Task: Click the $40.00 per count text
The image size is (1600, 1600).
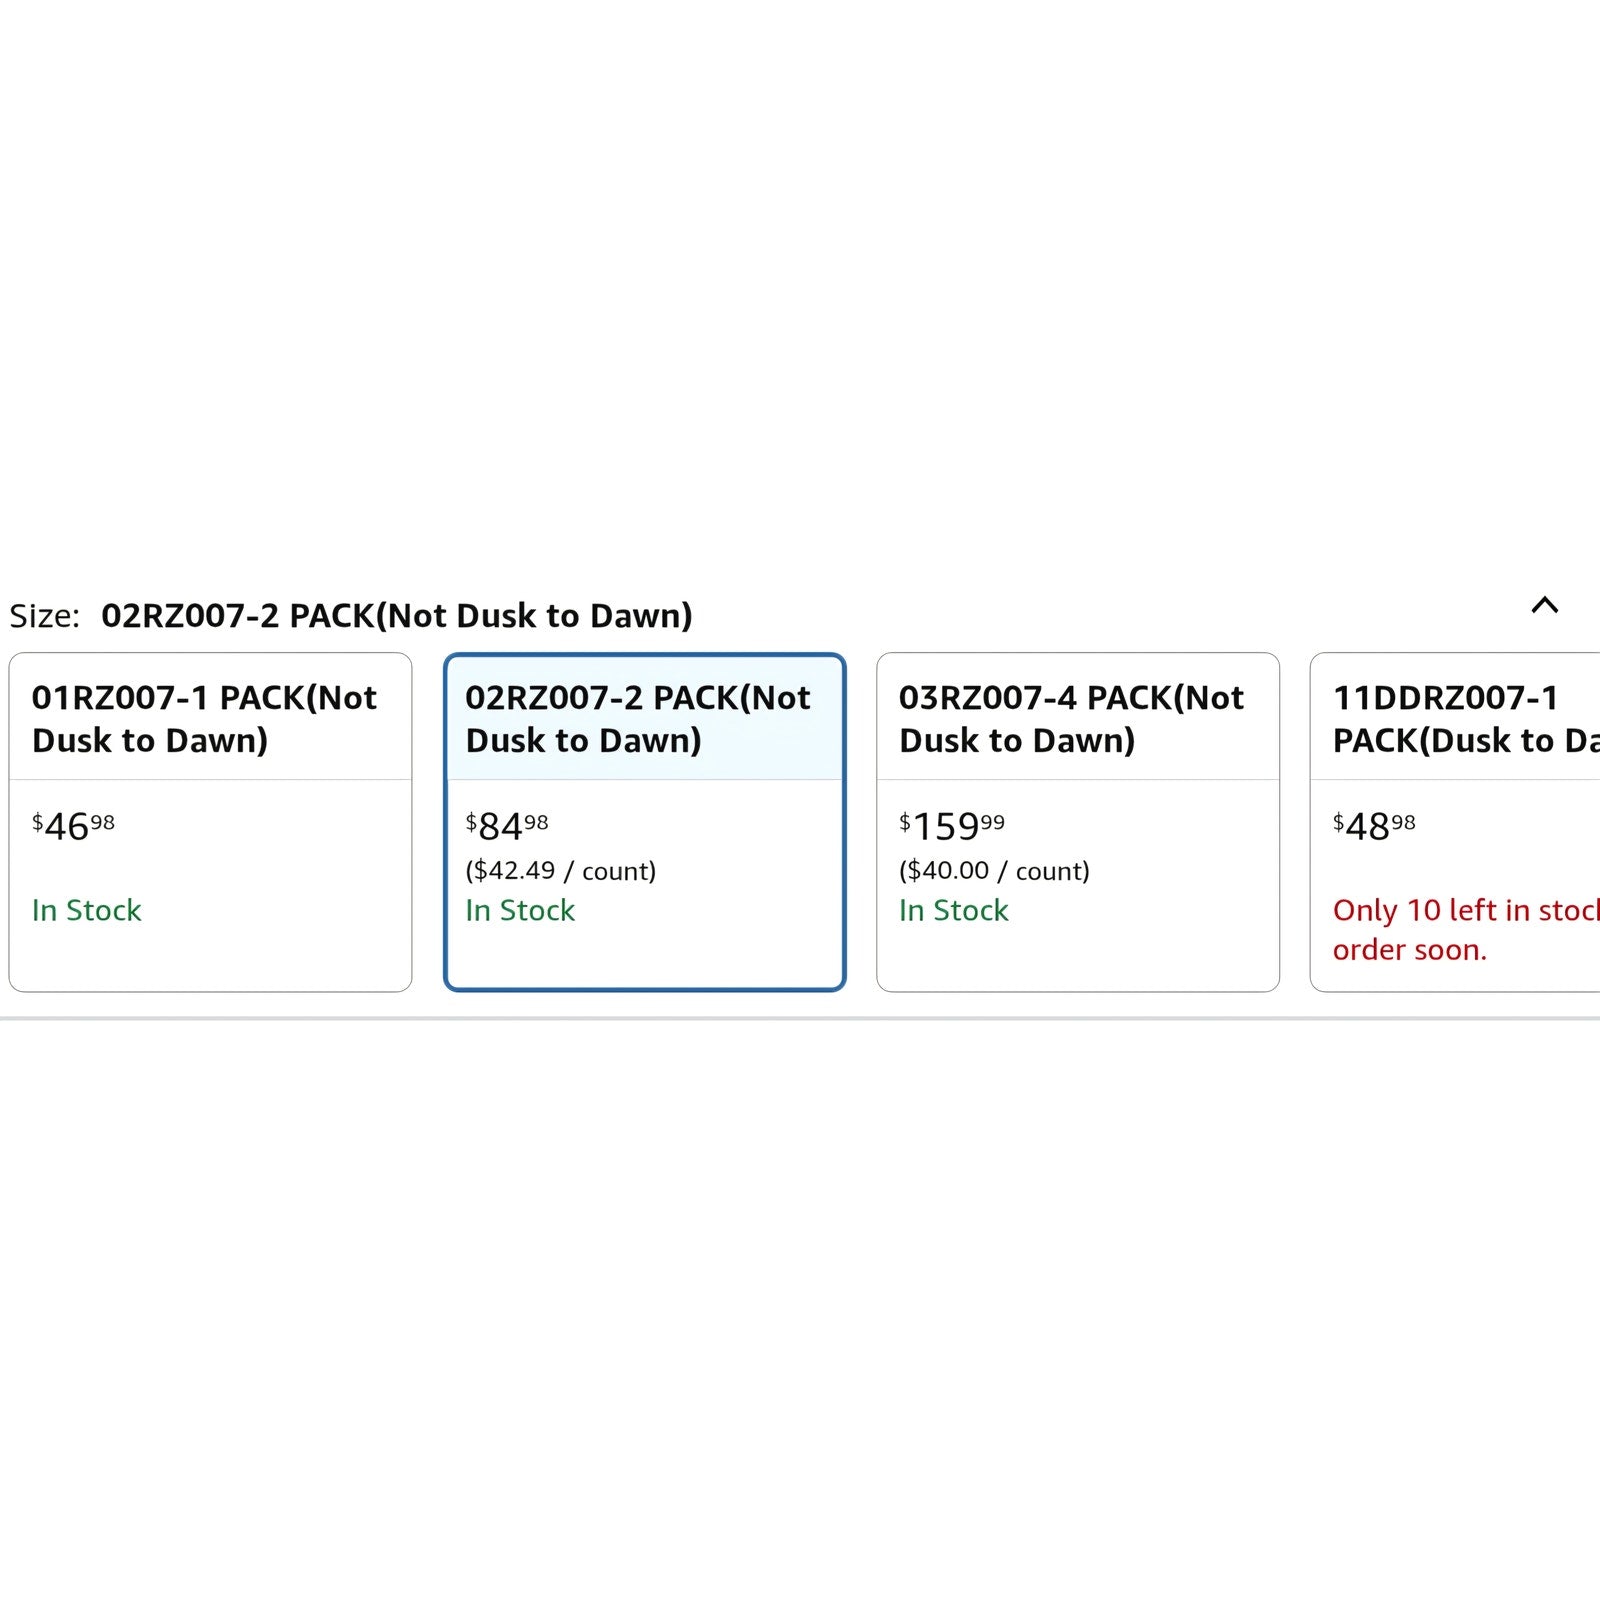Action: tap(994, 871)
